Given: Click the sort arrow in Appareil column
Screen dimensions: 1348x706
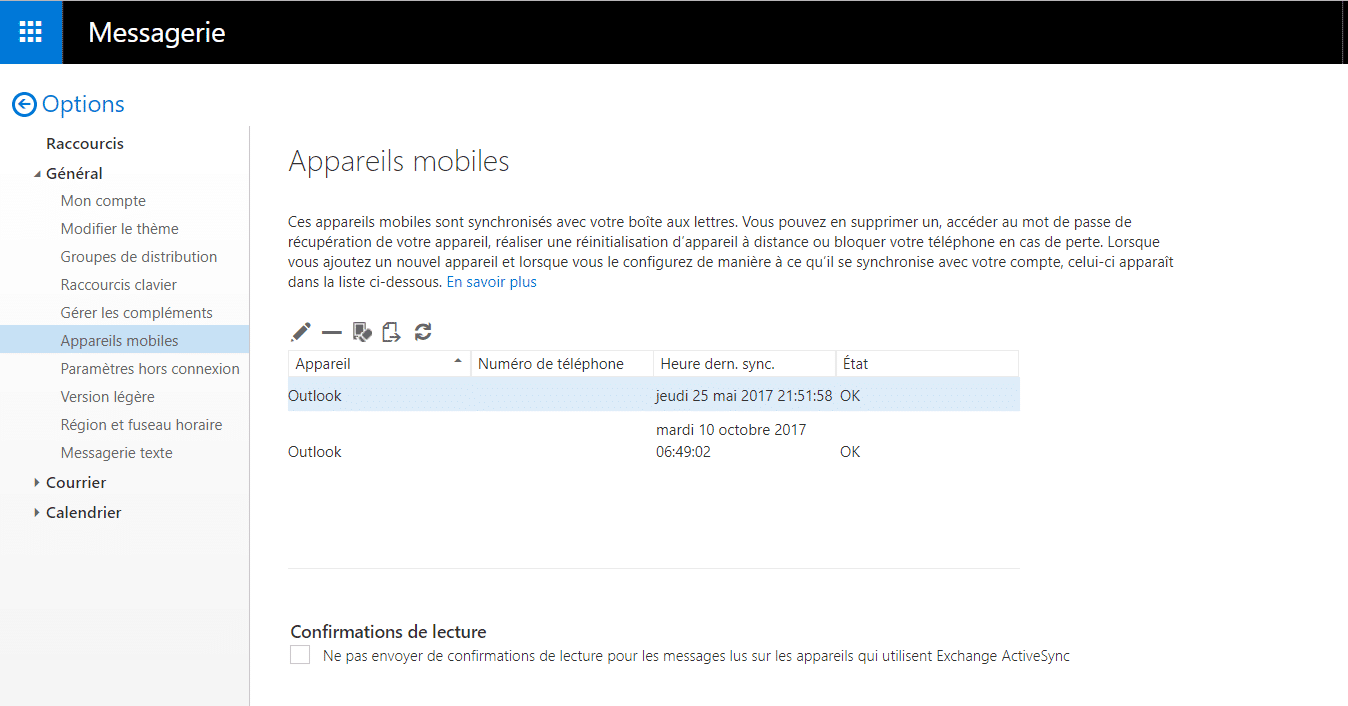Looking at the screenshot, I should (458, 360).
